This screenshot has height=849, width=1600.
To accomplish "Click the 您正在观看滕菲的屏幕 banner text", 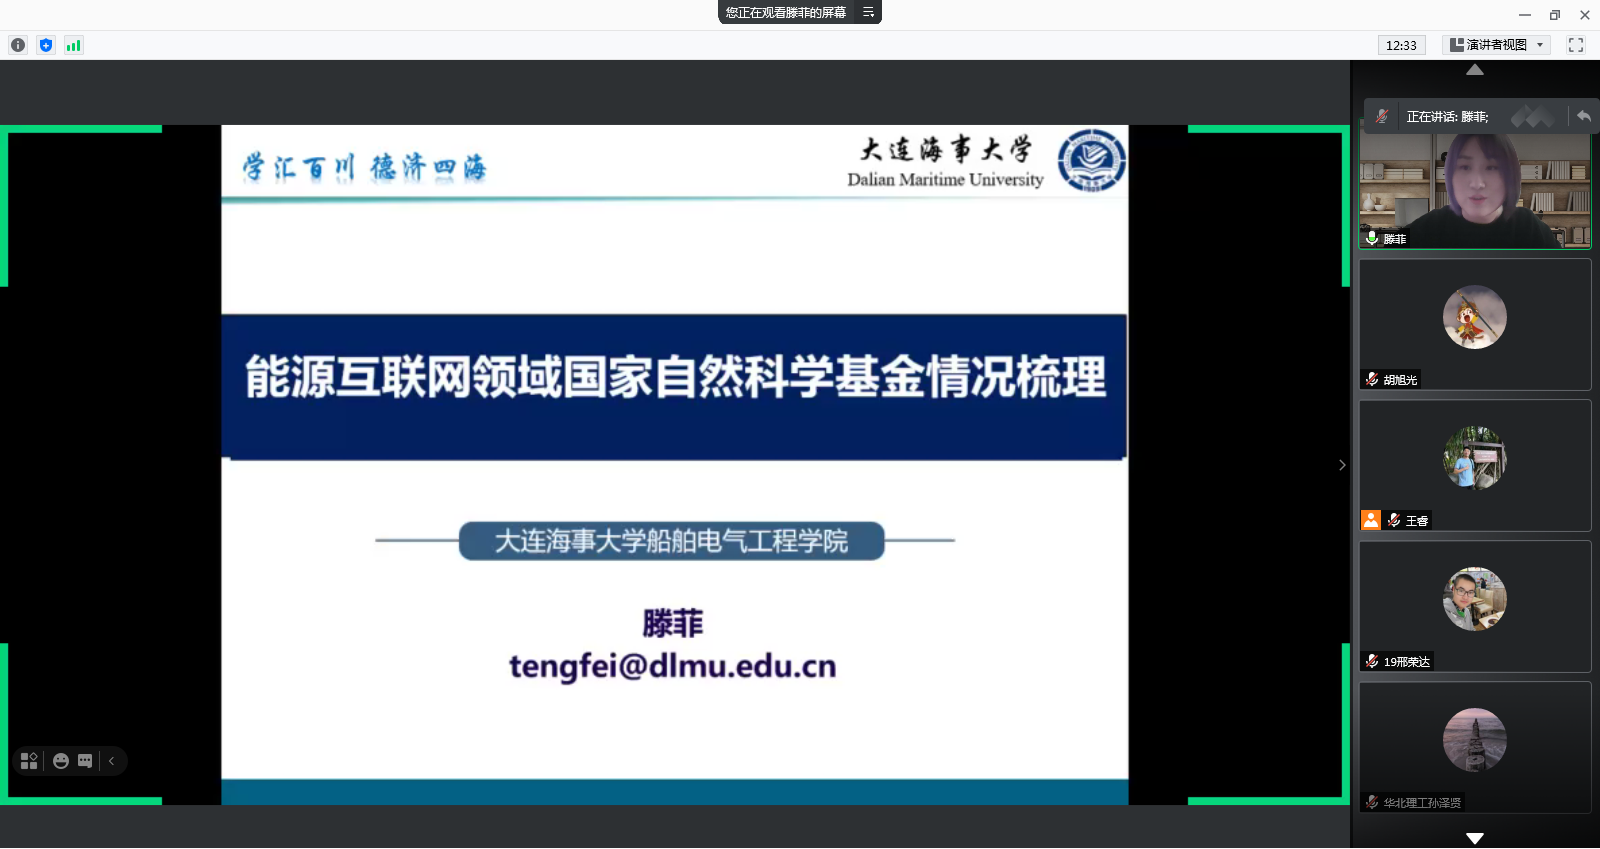I will 786,12.
